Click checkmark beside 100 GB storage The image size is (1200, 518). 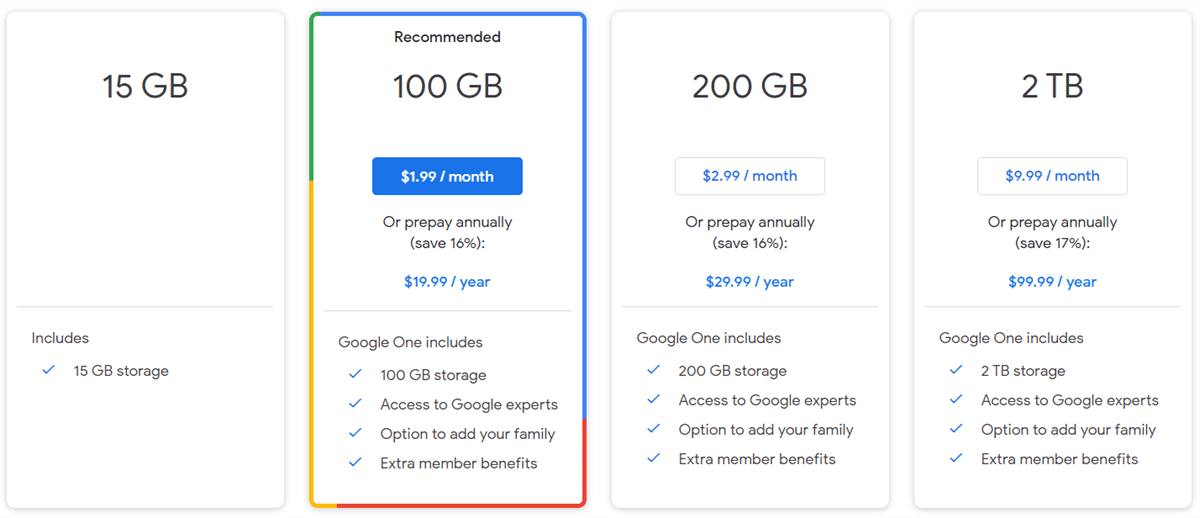click(x=355, y=374)
